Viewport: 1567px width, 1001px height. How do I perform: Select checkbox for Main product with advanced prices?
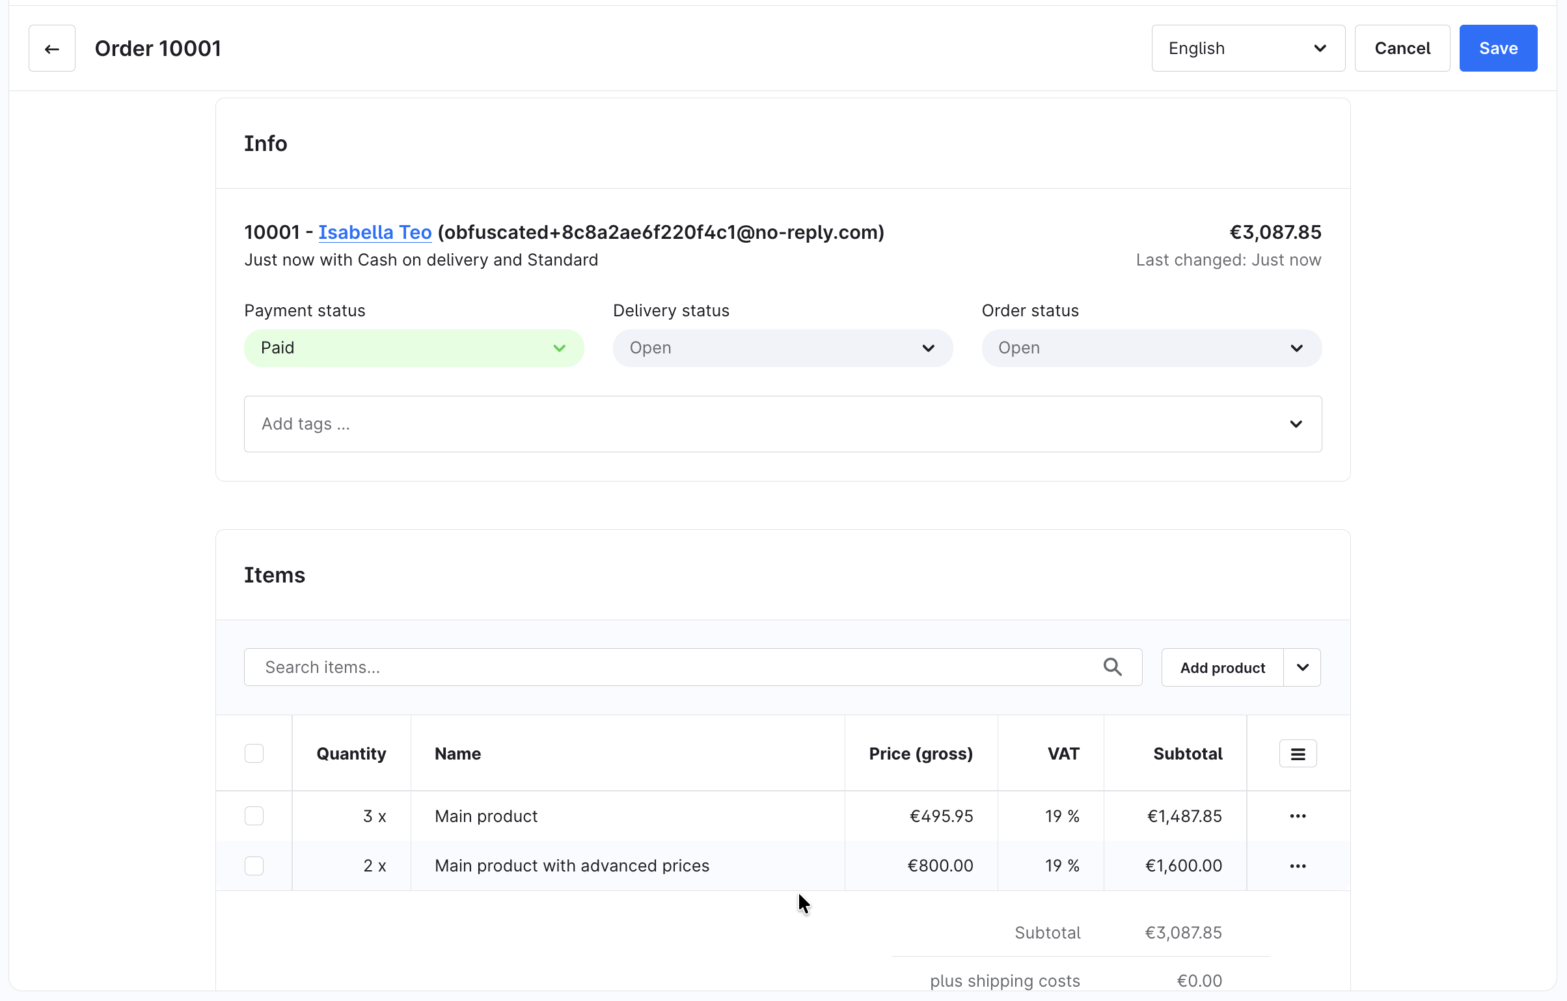tap(254, 866)
